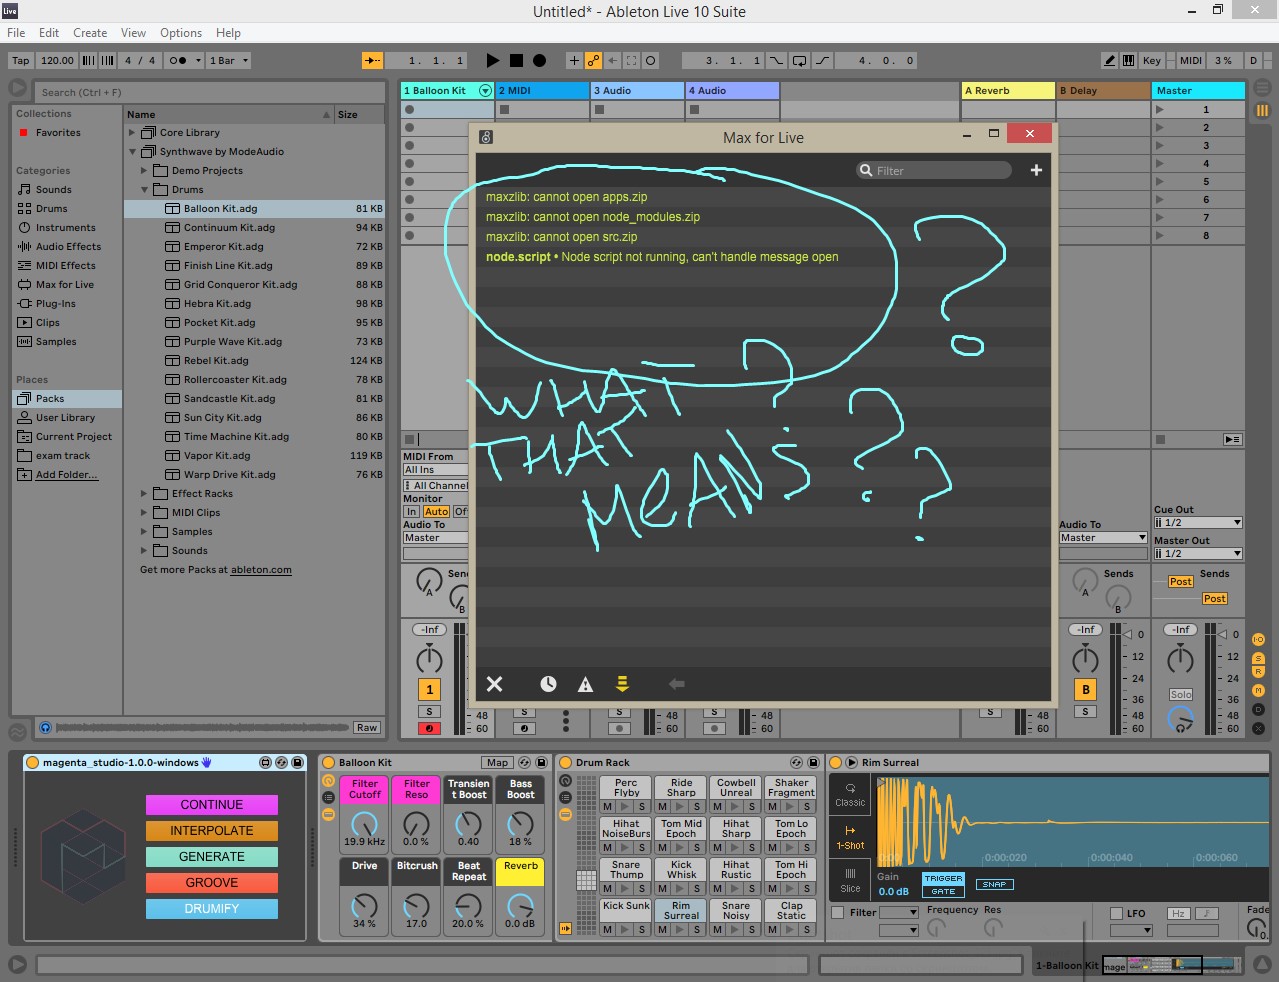Preview the Rim Surreal sample play icon
The height and width of the screenshot is (982, 1279).
(852, 762)
